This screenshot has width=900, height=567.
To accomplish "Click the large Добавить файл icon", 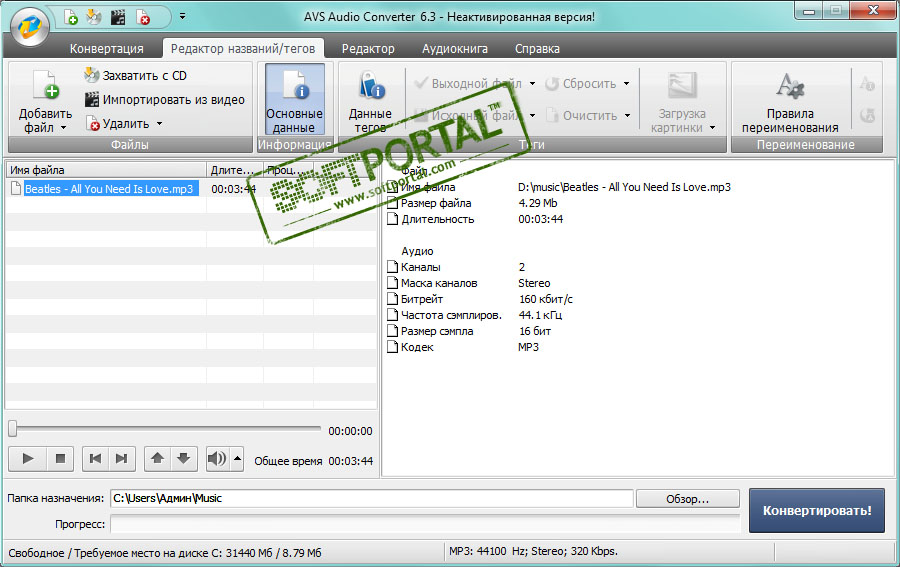I will point(45,85).
